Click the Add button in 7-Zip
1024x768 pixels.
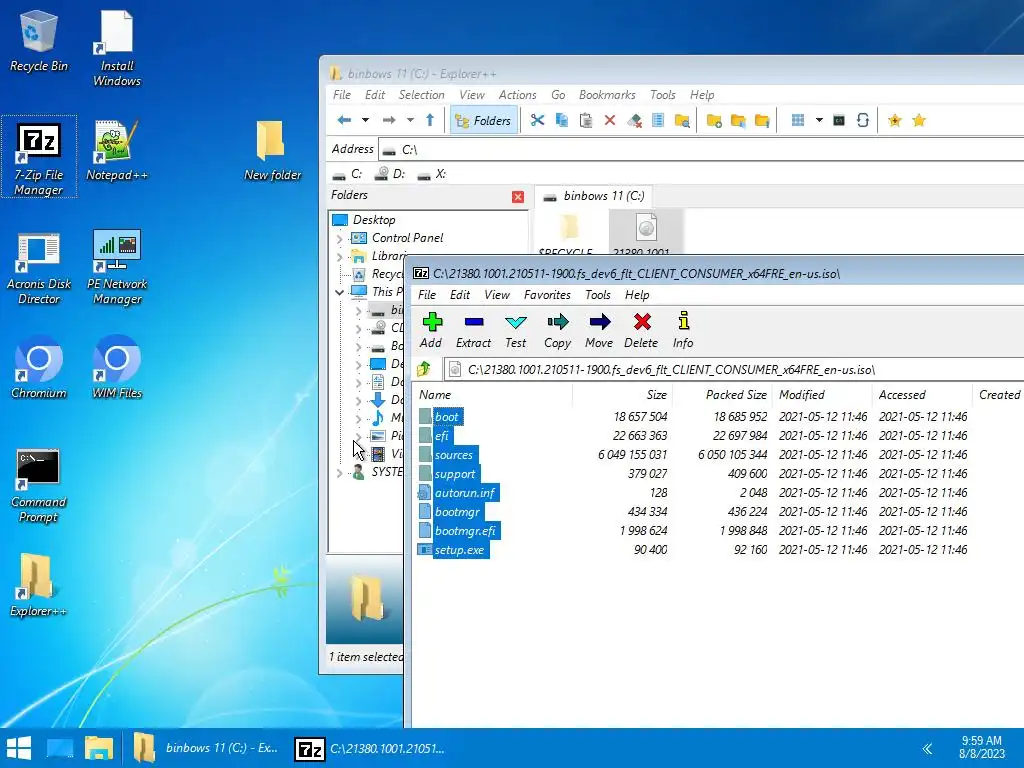[431, 330]
